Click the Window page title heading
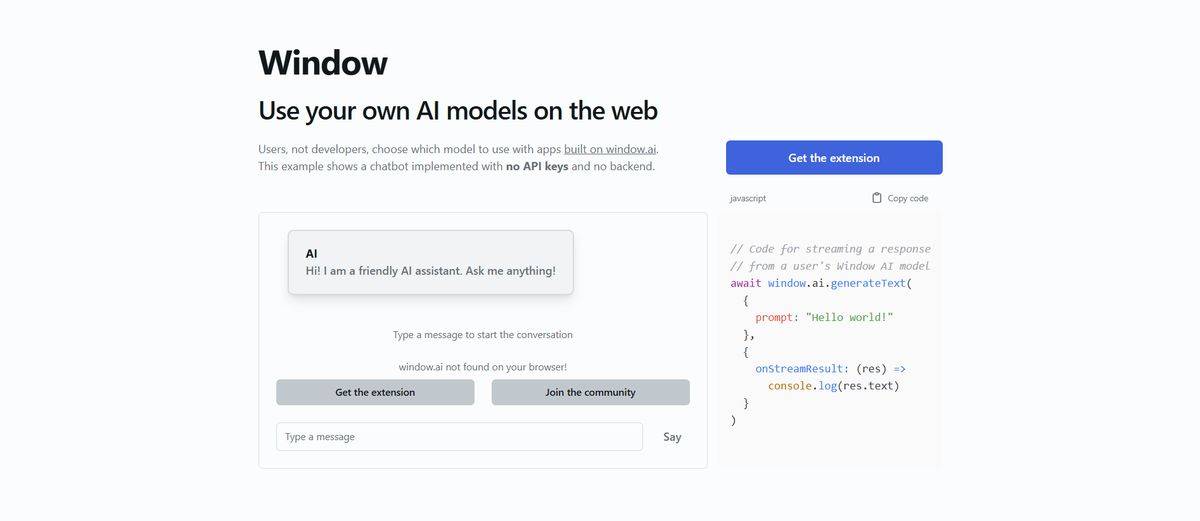Screen dimensions: 1200x521 click(x=323, y=62)
